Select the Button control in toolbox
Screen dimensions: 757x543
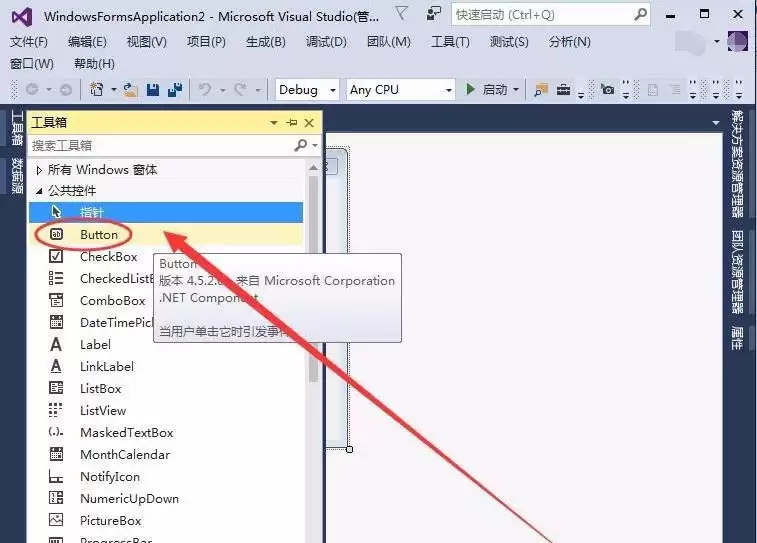point(166,235)
